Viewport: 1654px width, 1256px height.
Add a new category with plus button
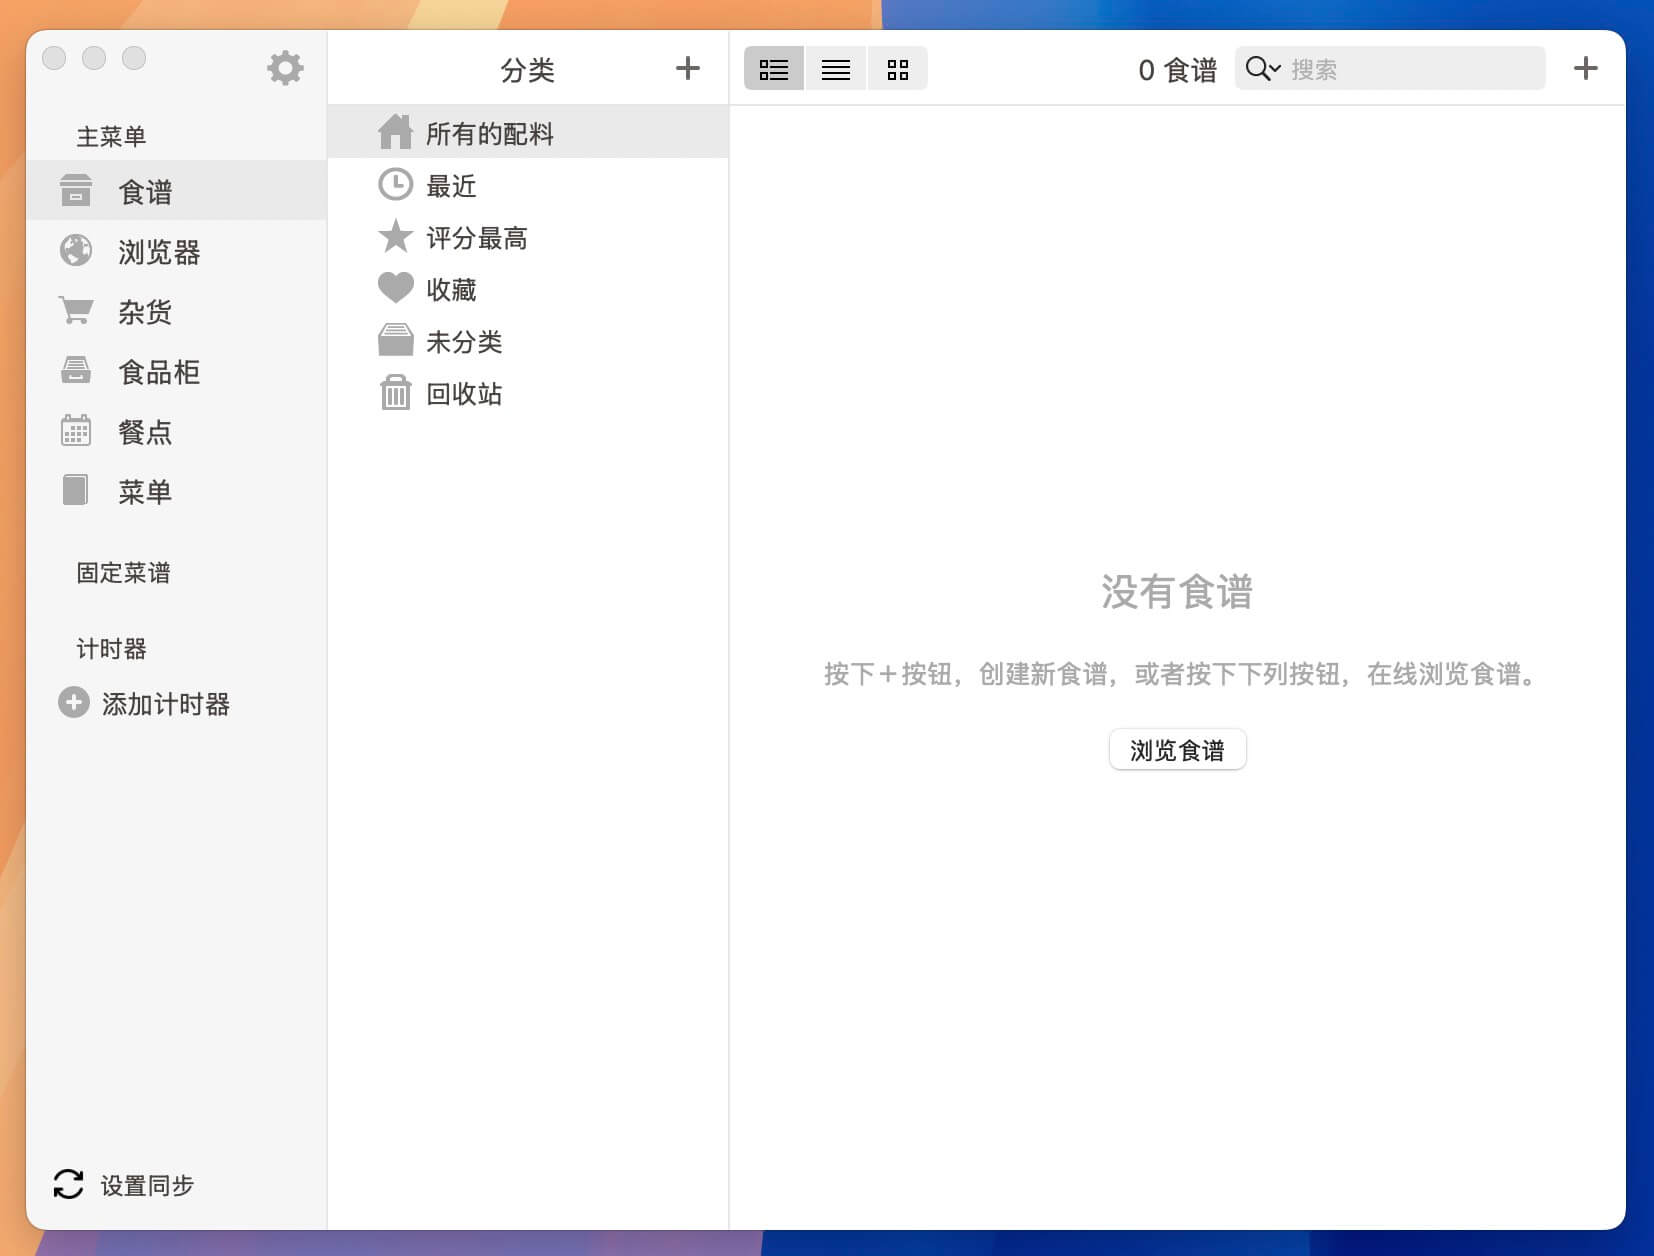tap(687, 69)
